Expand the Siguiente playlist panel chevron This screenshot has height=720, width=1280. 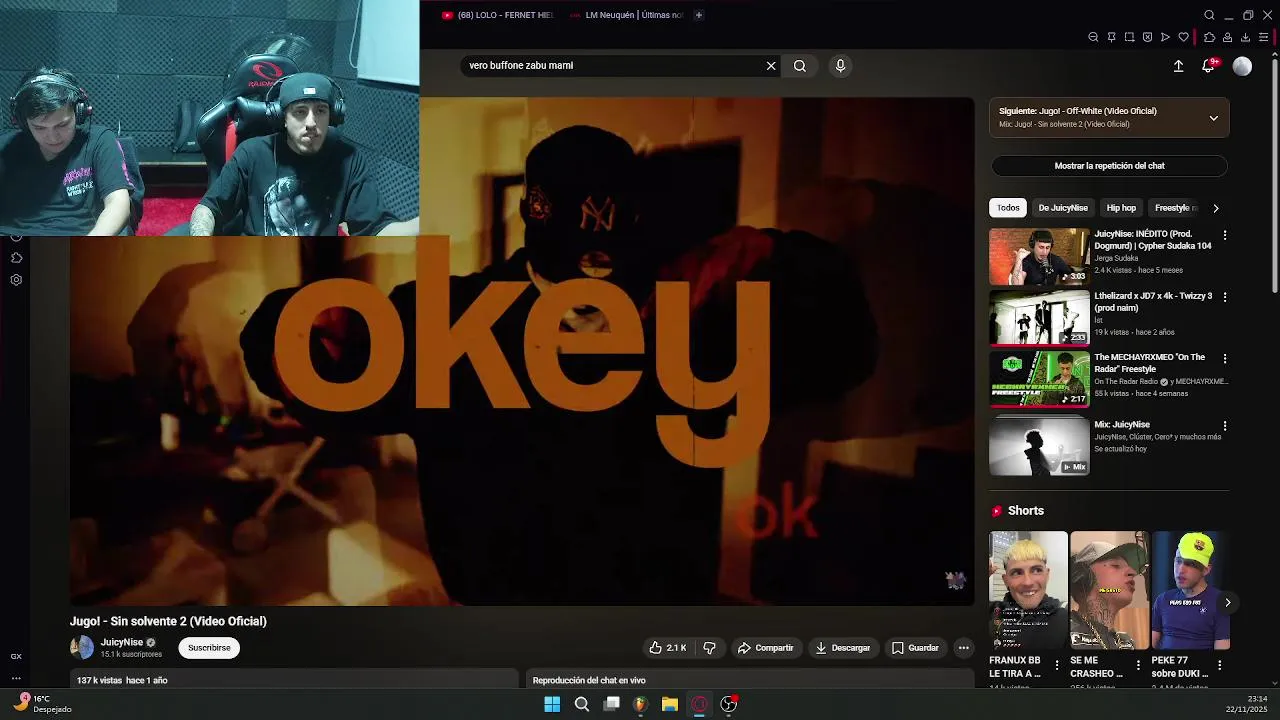pyautogui.click(x=1213, y=118)
